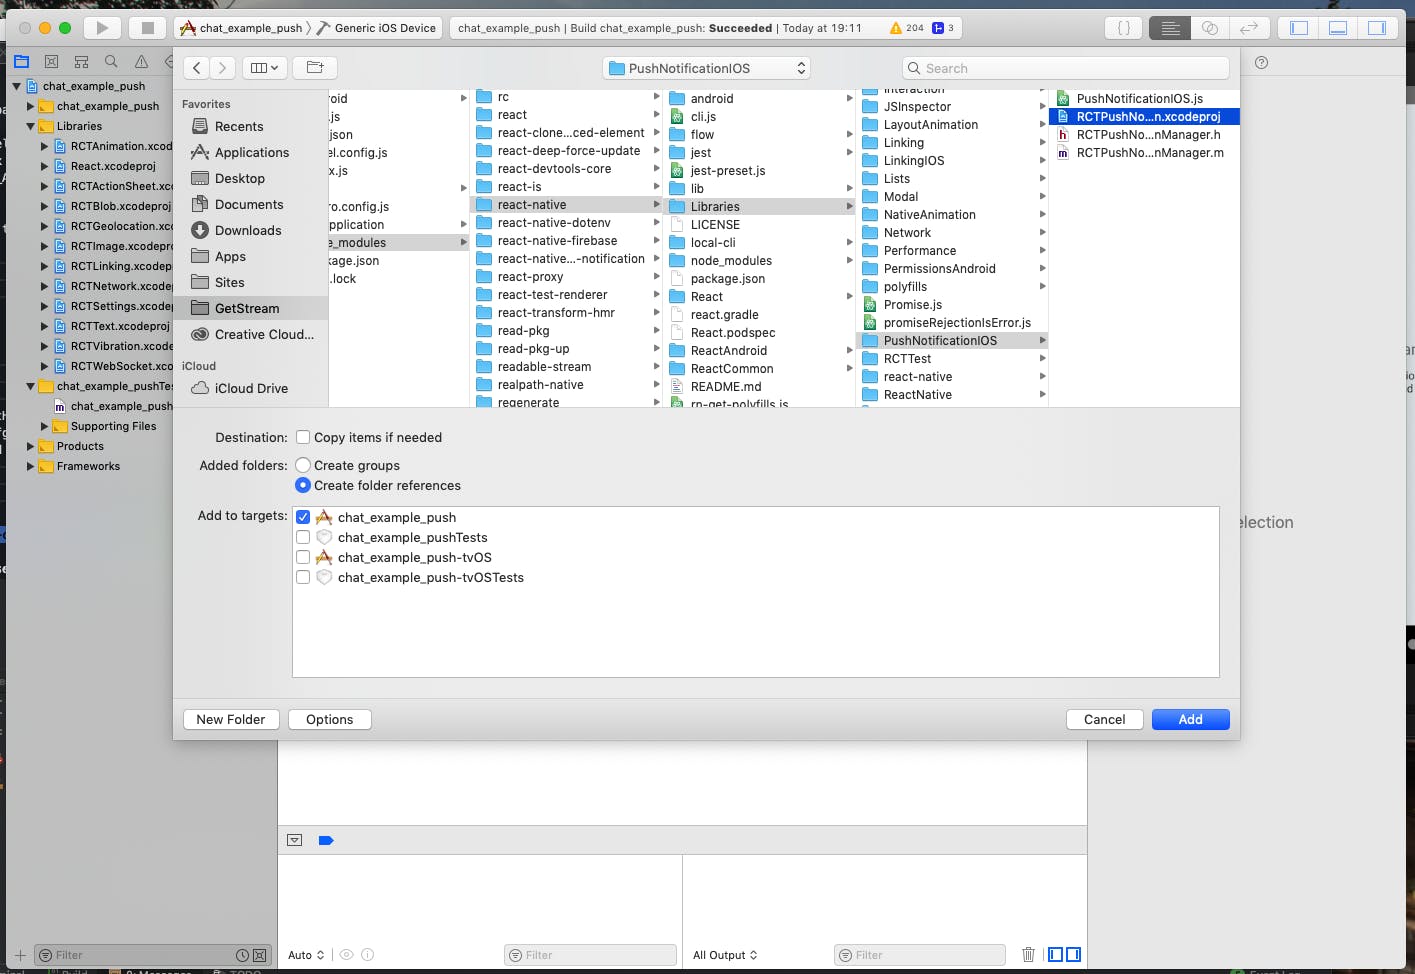Click the back arrow in file dialog
Screen dimensions: 1415x974
(x=197, y=68)
